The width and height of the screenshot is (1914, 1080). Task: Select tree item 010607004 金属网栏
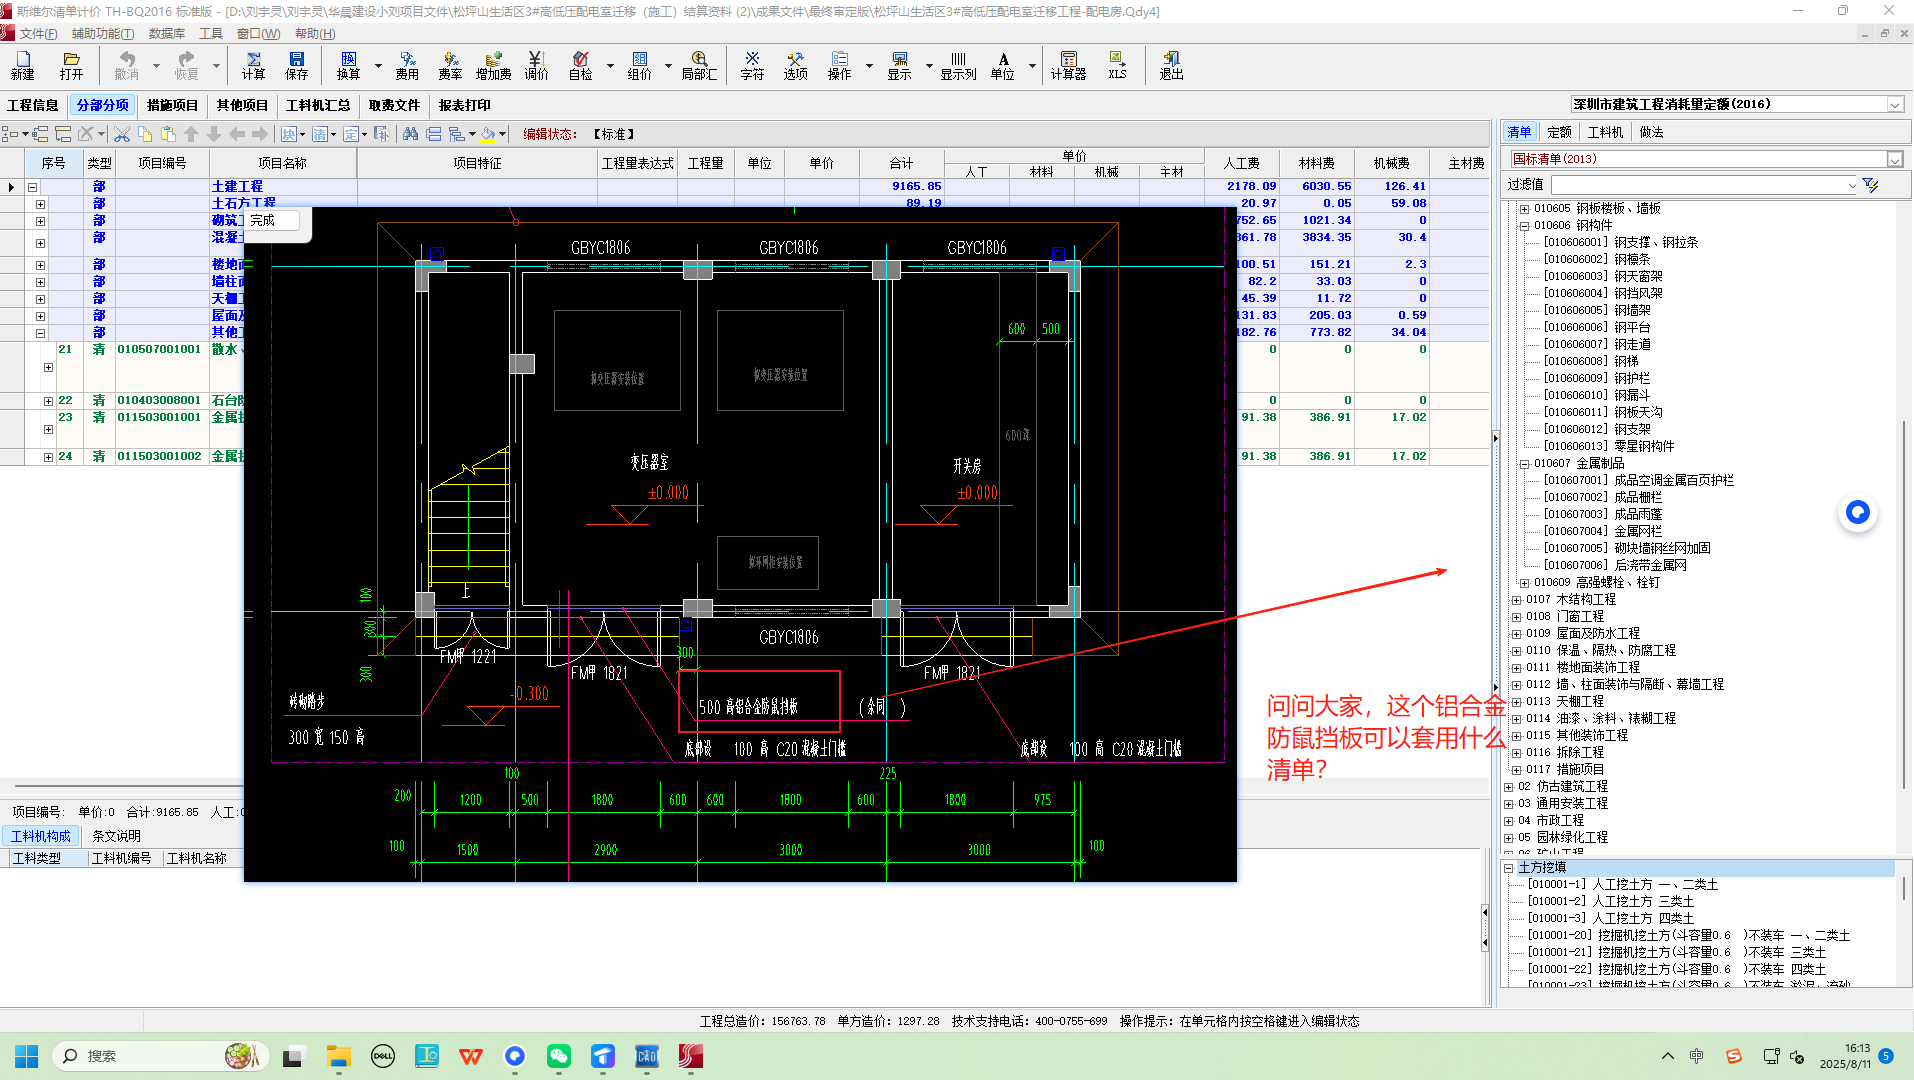click(1603, 532)
